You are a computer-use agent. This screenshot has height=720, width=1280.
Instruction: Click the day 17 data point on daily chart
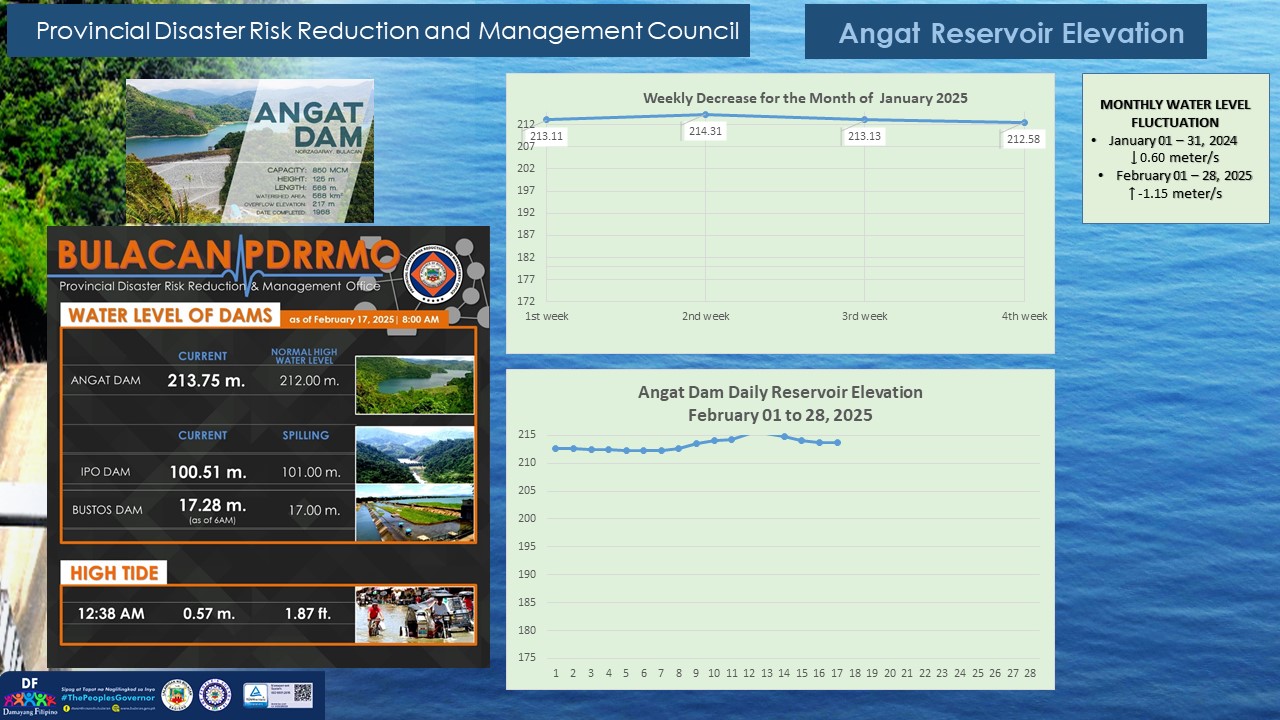(x=837, y=442)
